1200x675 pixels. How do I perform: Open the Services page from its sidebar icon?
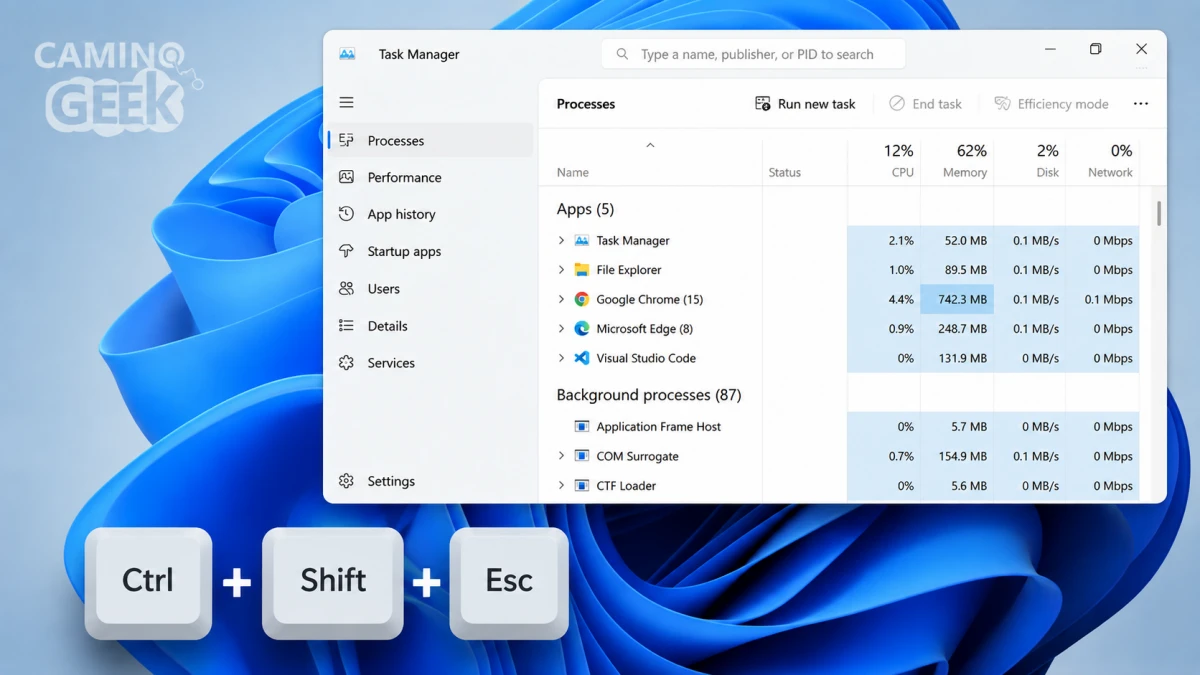(x=346, y=362)
